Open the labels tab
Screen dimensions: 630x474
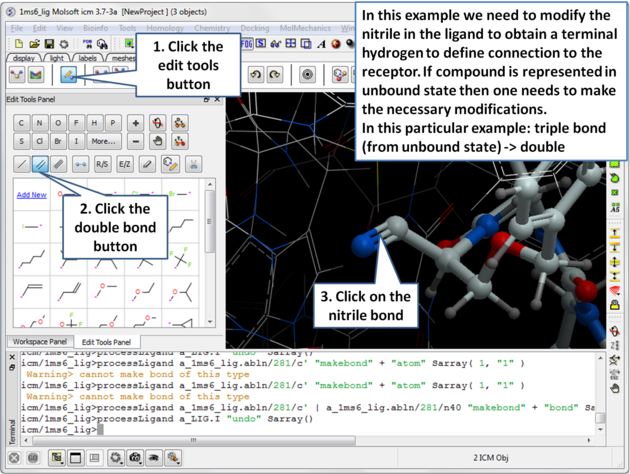(88, 58)
